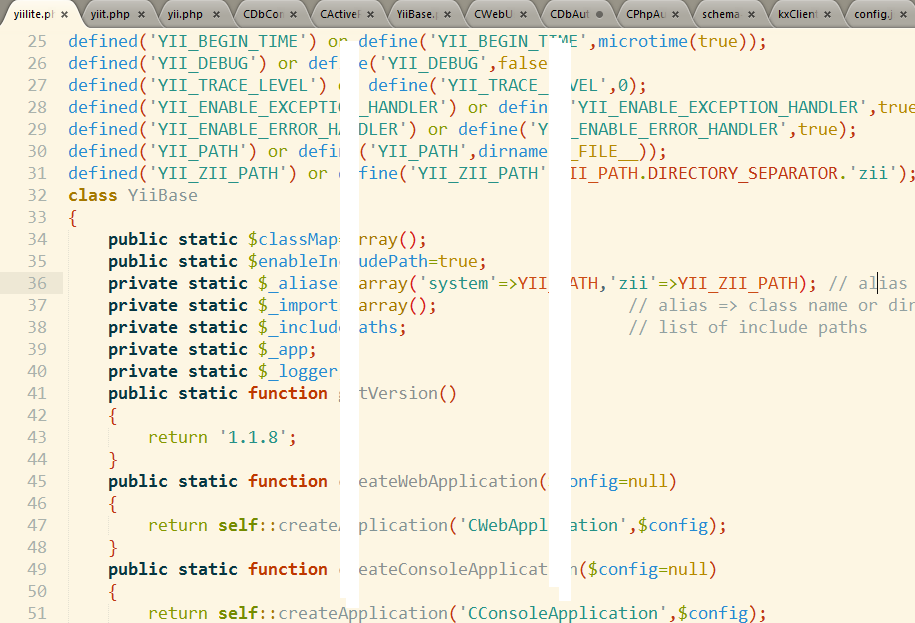This screenshot has height=623, width=915.
Task: Close the CActive tab
Action: 371,15
